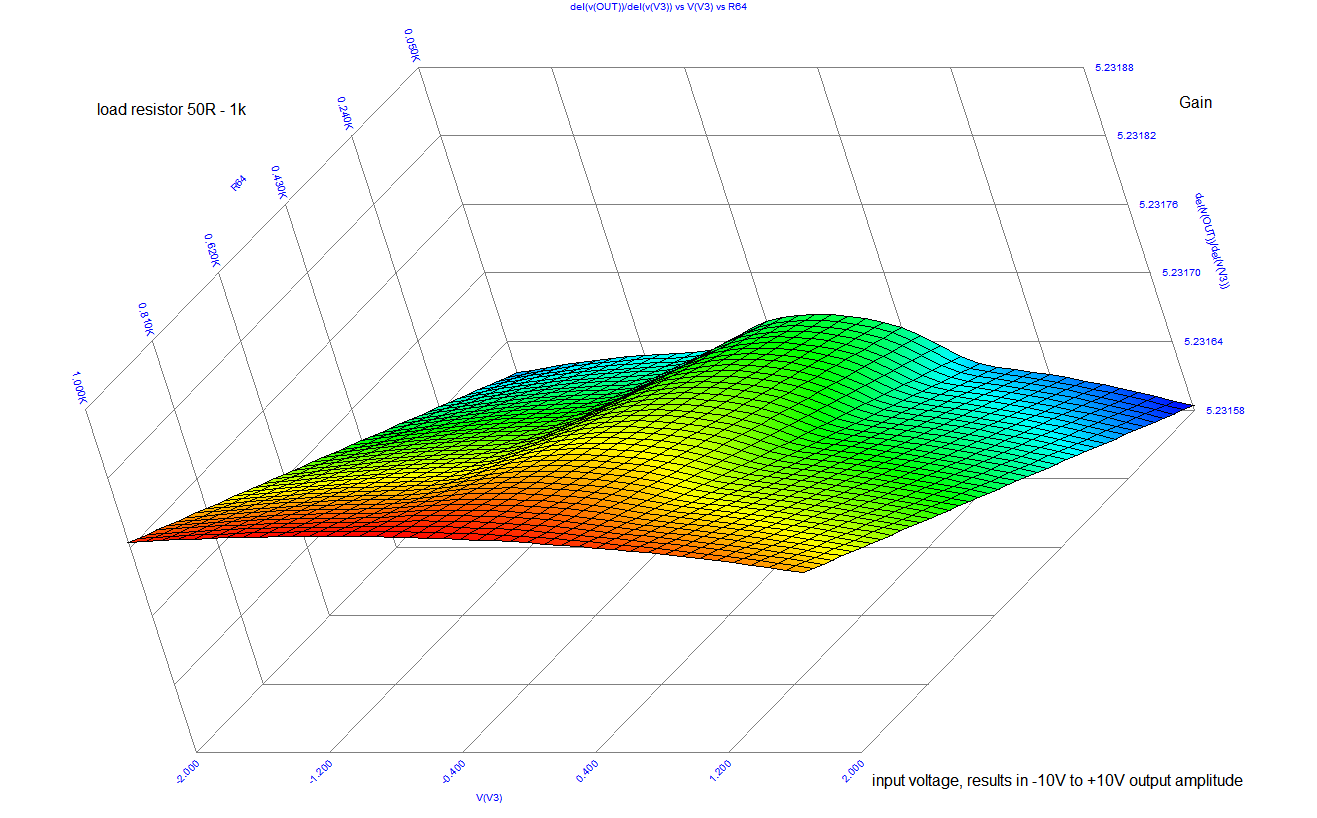This screenshot has width=1317, height=818.
Task: Click the 'Gain' annotation text
Action: tap(1196, 102)
